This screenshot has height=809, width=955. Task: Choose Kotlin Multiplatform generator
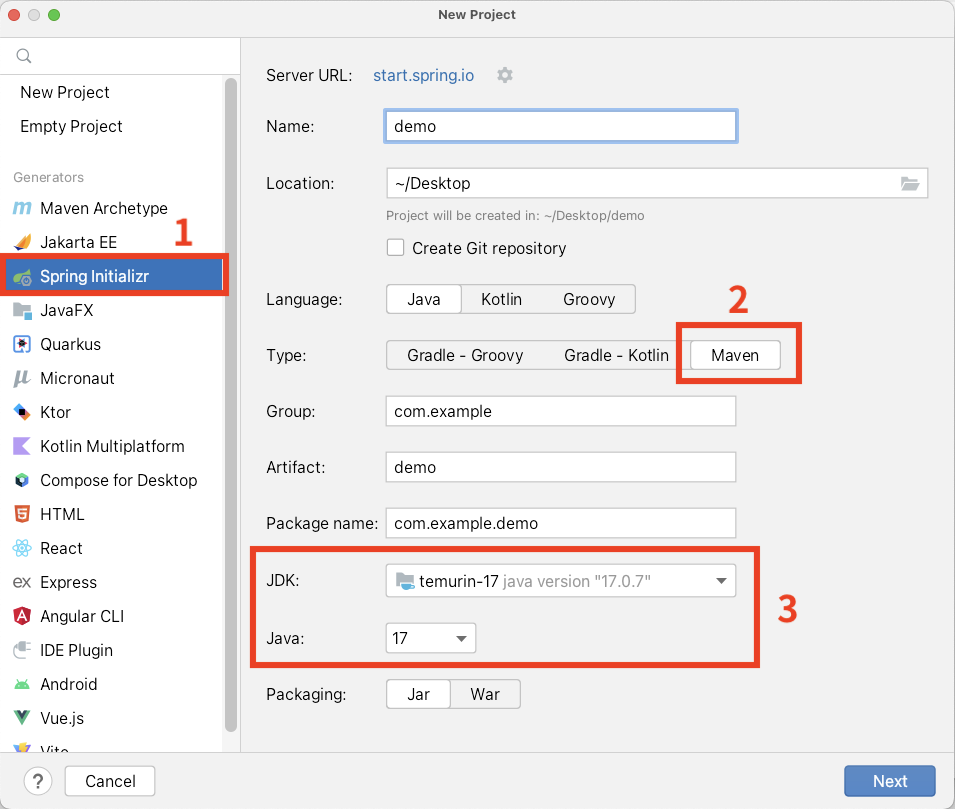tap(112, 447)
